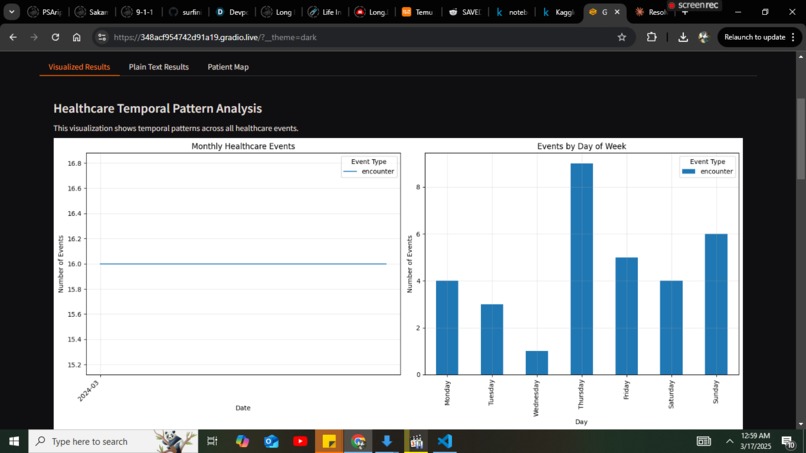Click the Monthly Healthcare Events chart title
The width and height of the screenshot is (806, 453).
[x=243, y=146]
